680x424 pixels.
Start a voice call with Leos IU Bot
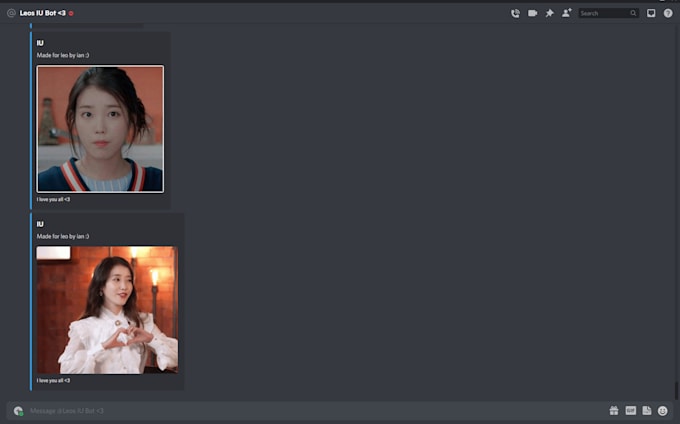tap(515, 13)
